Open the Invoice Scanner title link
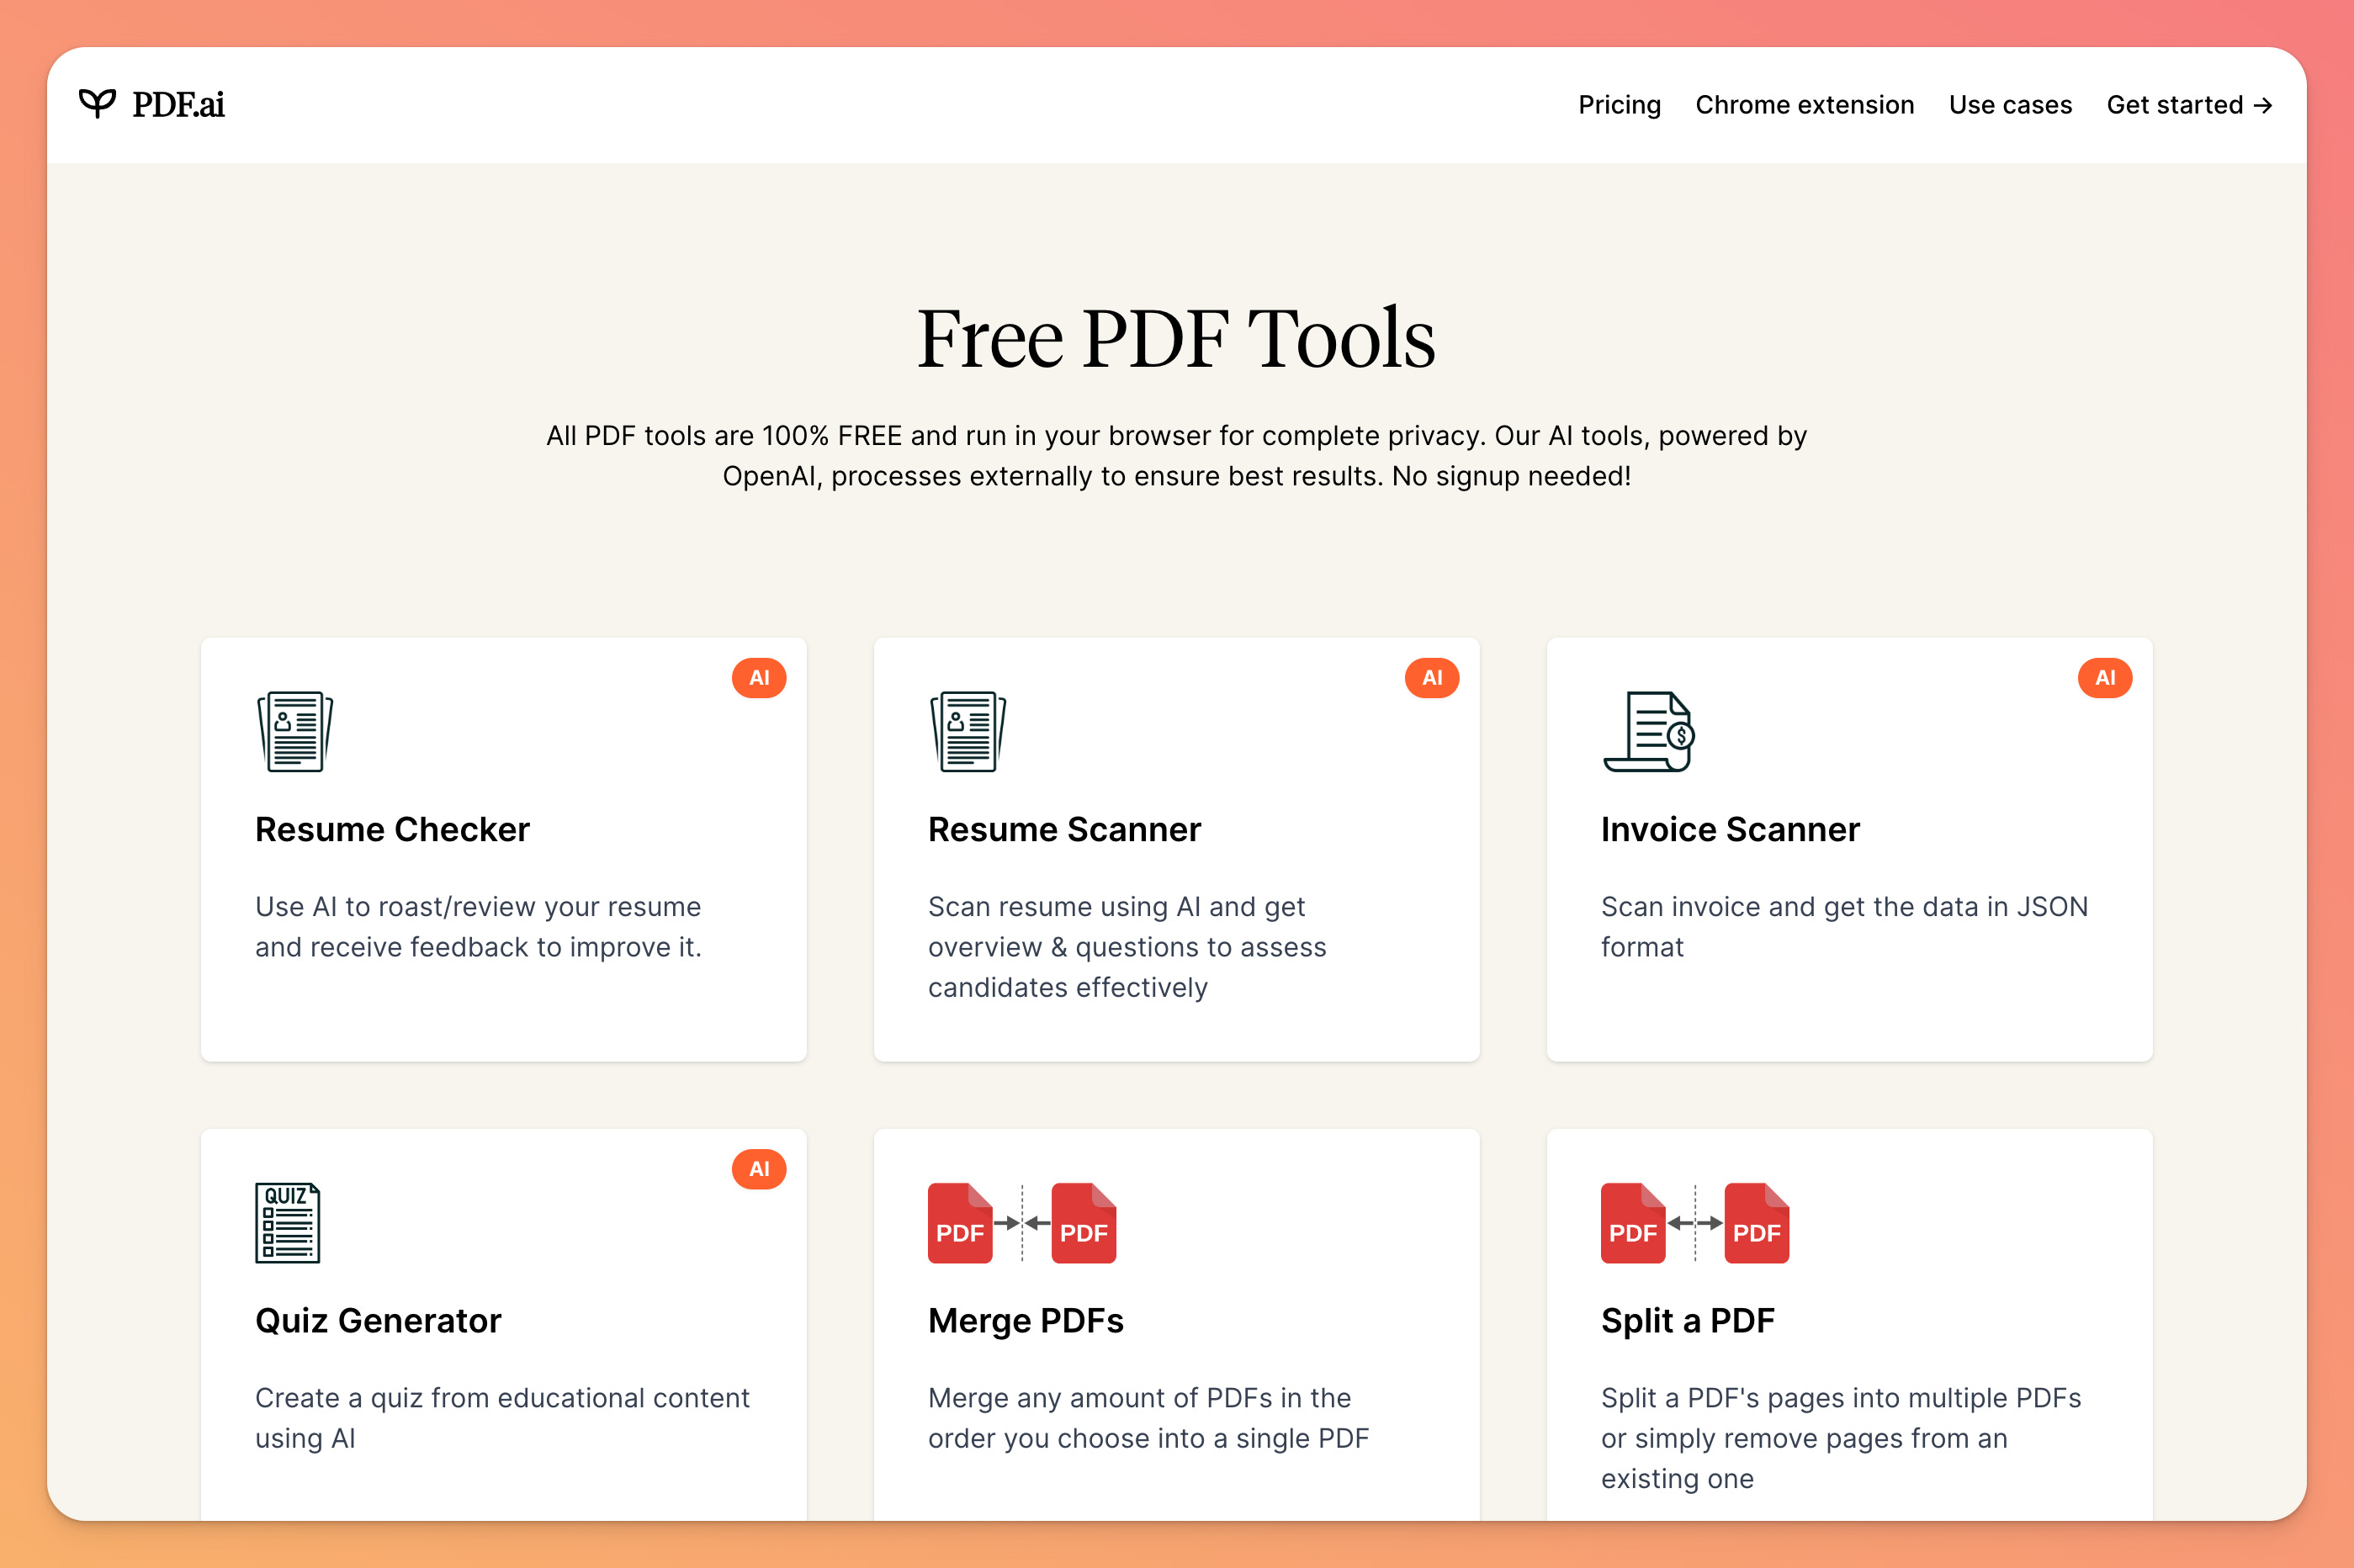The width and height of the screenshot is (2354, 1568). click(x=1730, y=829)
